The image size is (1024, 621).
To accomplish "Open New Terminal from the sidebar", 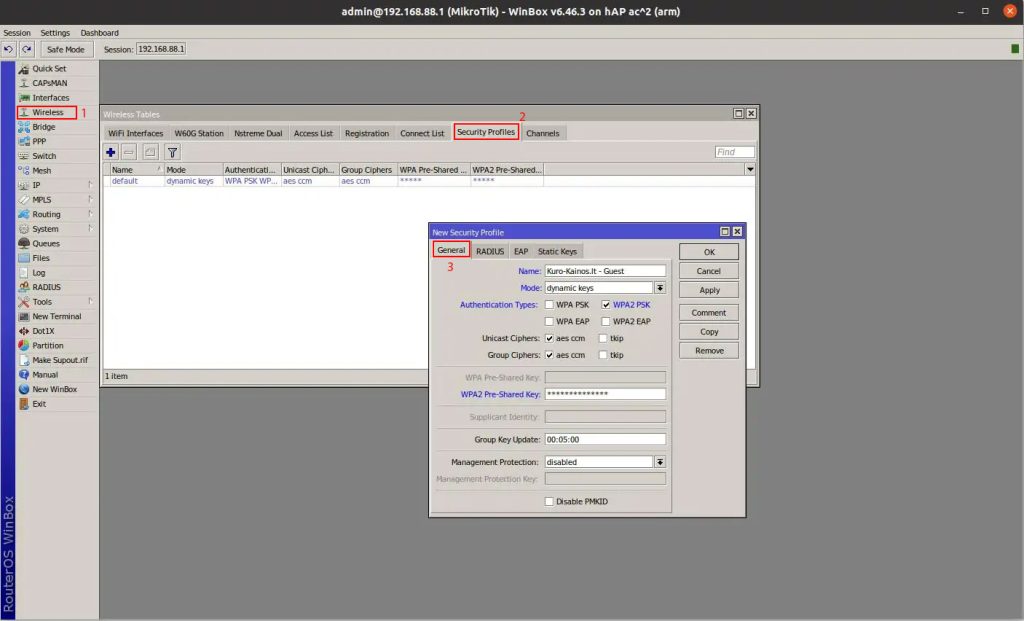I will coord(57,316).
